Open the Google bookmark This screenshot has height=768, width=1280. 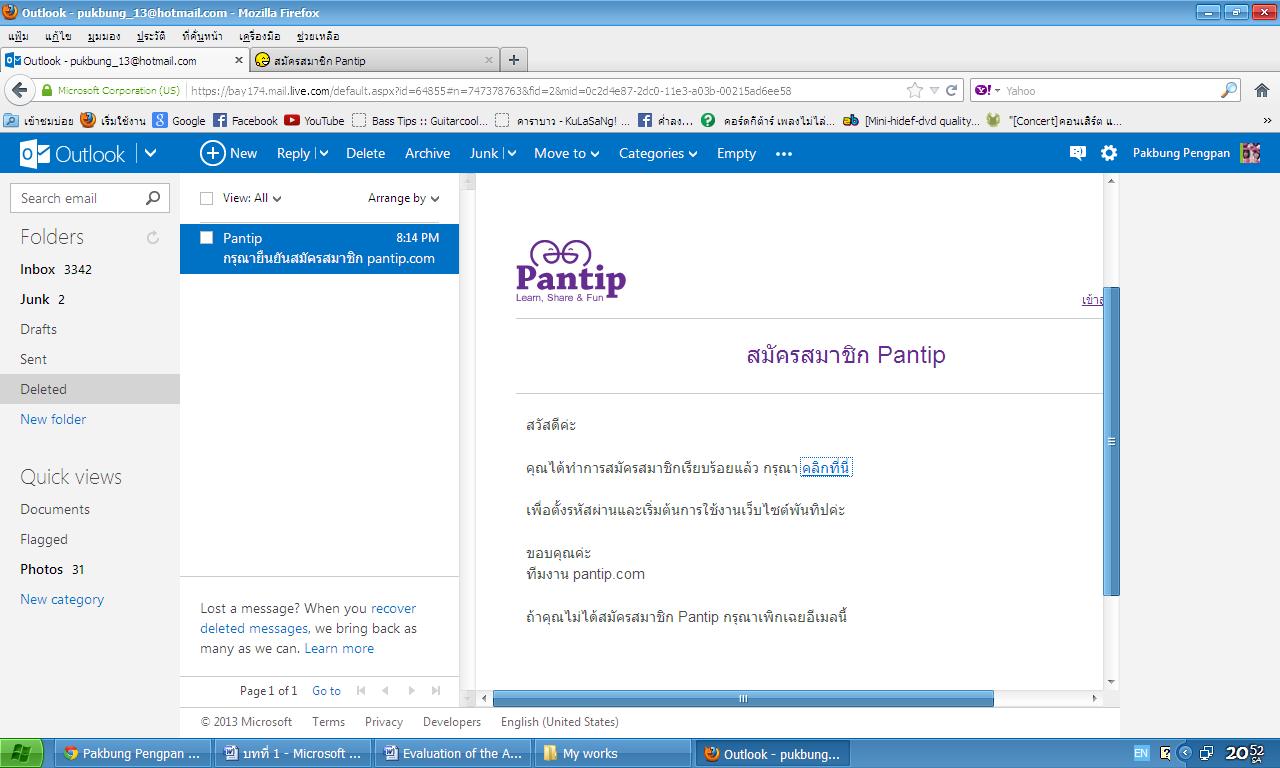pos(179,120)
